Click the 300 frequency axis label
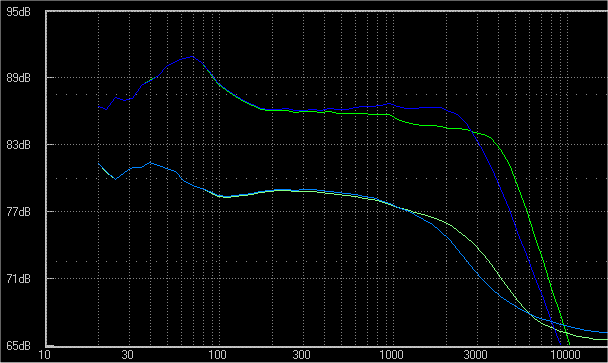 [x=301, y=355]
